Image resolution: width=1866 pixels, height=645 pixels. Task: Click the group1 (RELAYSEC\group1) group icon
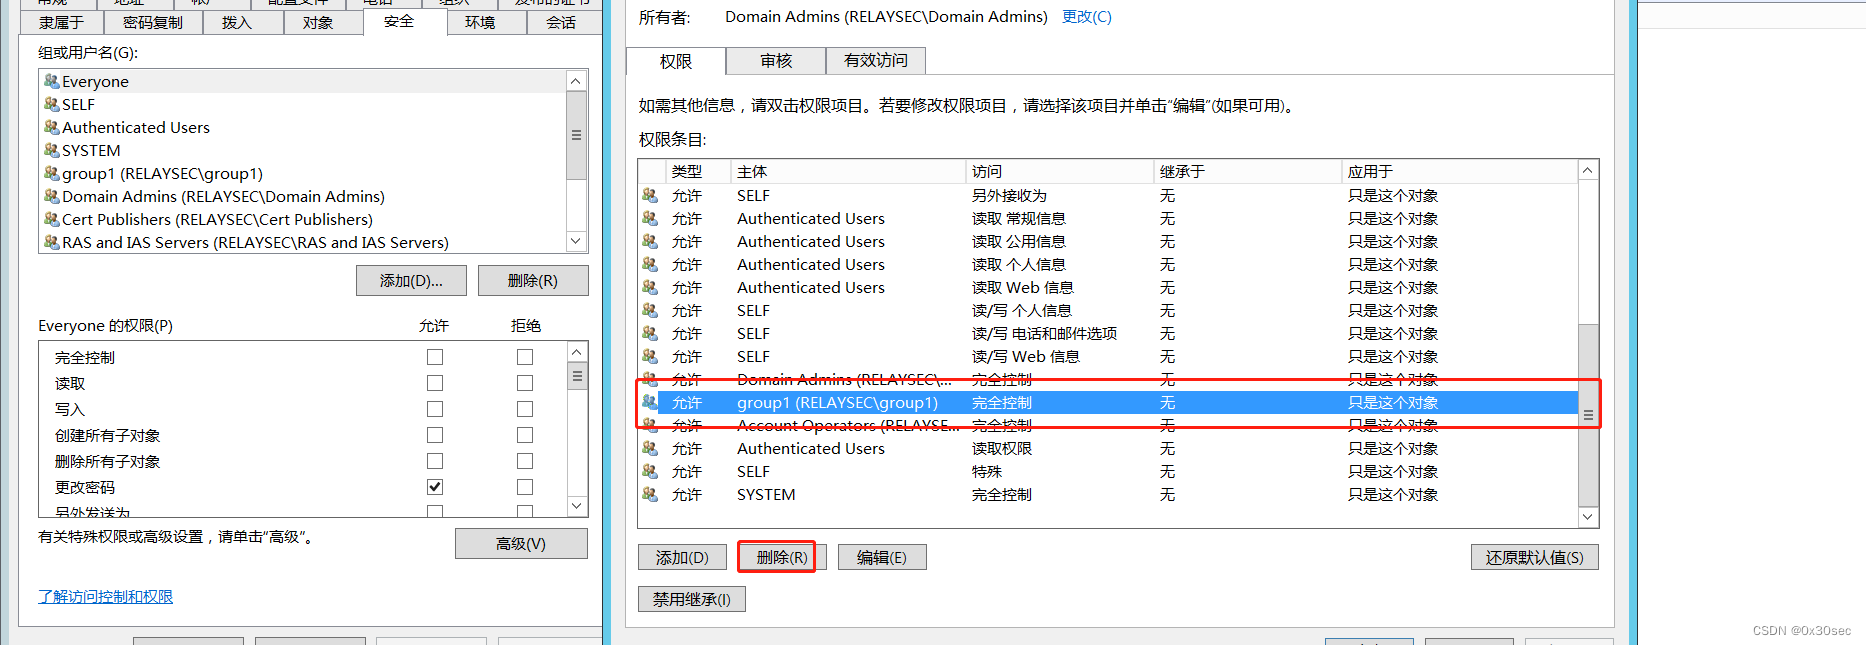tap(52, 173)
